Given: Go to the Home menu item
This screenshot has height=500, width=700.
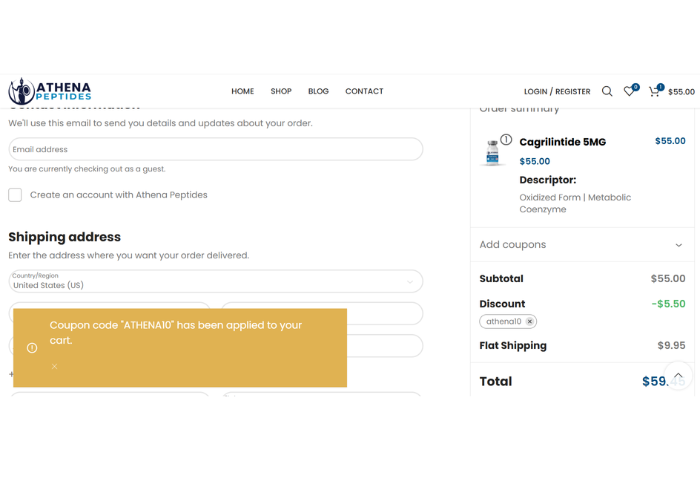Looking at the screenshot, I should point(242,91).
